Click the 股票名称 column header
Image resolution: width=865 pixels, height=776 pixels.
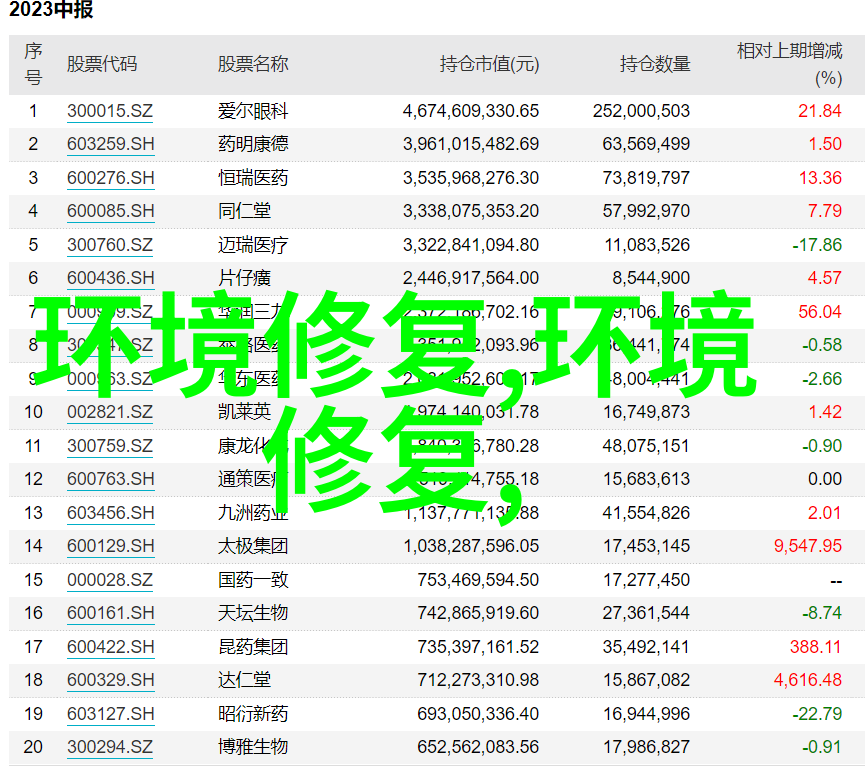point(253,65)
